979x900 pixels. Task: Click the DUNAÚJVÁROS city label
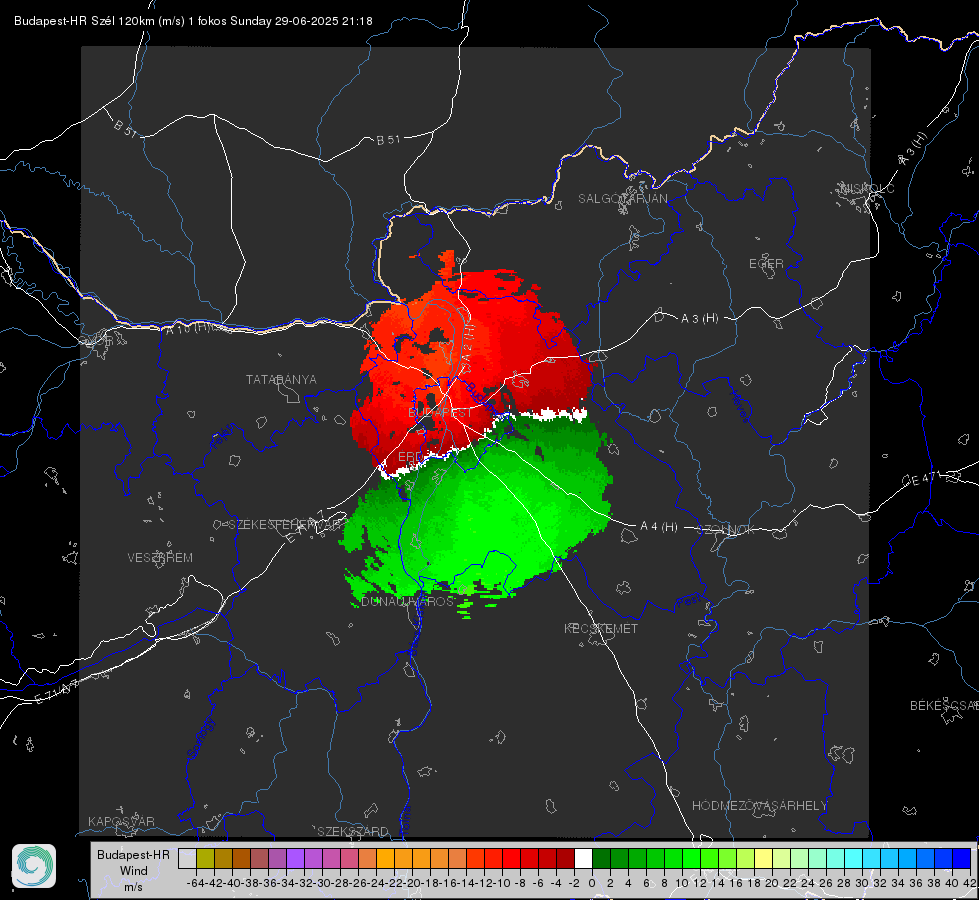click(x=408, y=601)
